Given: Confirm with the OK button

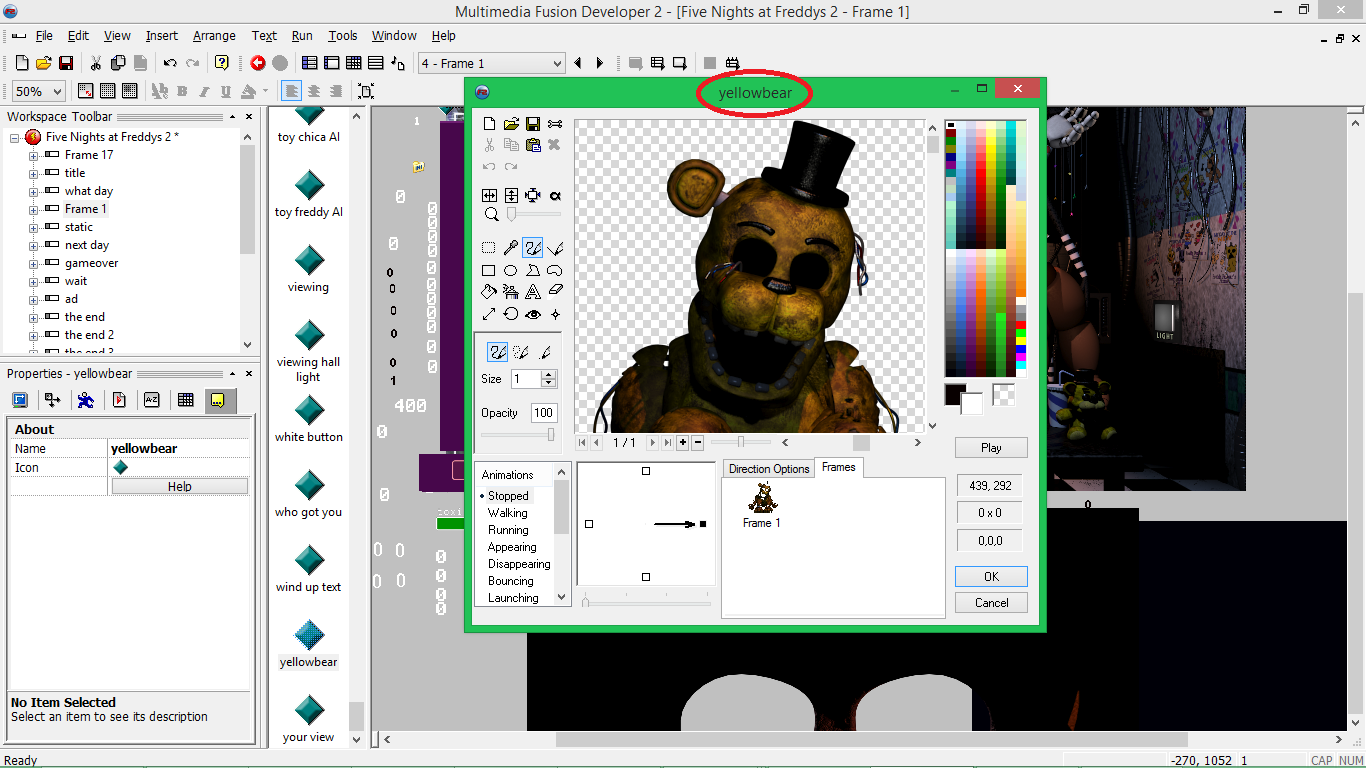Looking at the screenshot, I should click(991, 576).
